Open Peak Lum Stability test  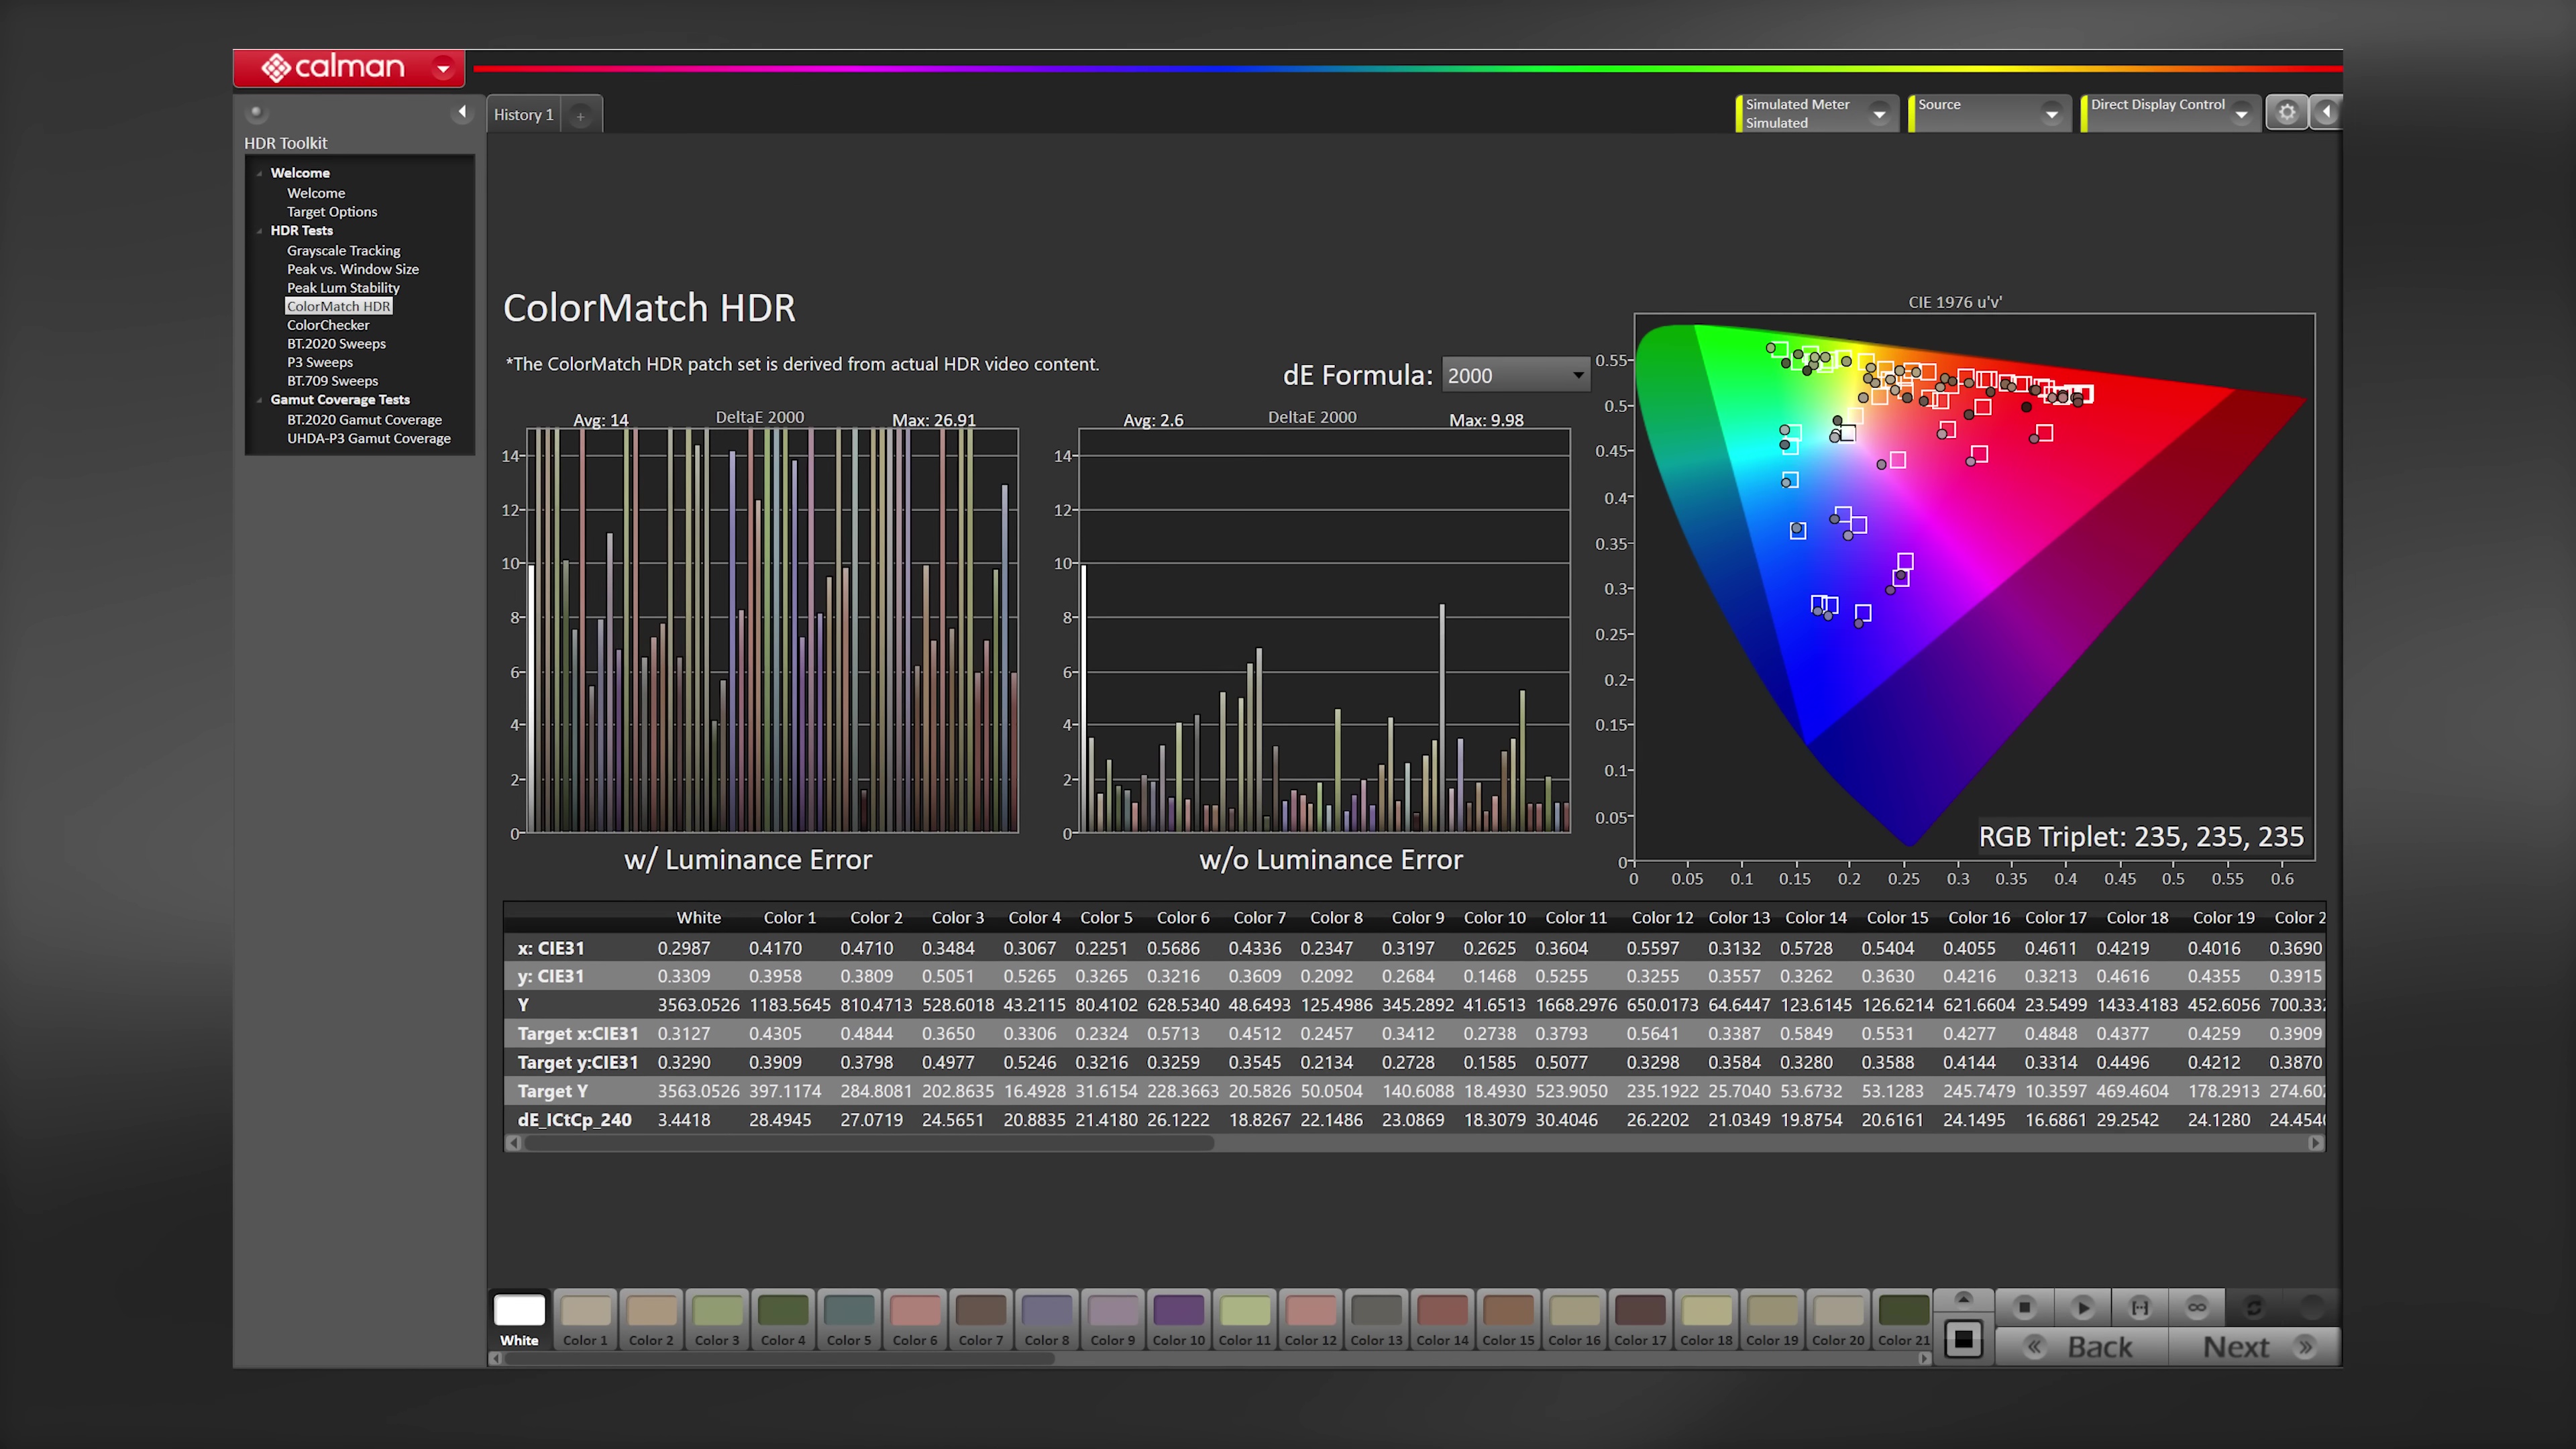click(343, 288)
